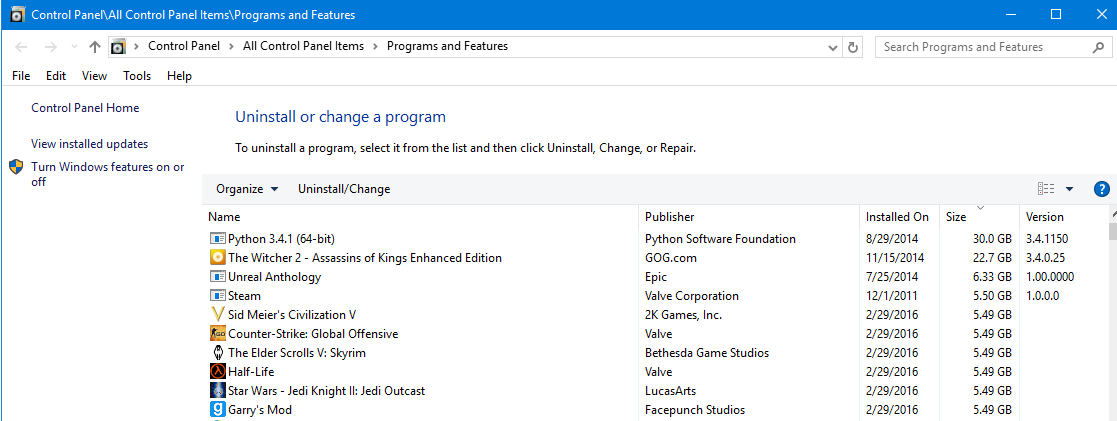The width and height of the screenshot is (1117, 421).
Task: Click the 3.4.1150 version cell
Action: [x=1046, y=239]
